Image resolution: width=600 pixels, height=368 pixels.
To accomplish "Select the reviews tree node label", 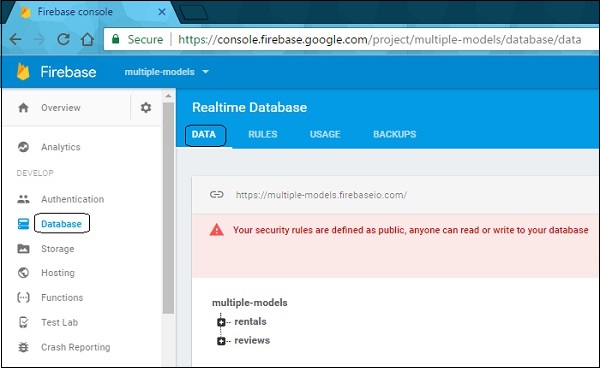I will click(252, 340).
